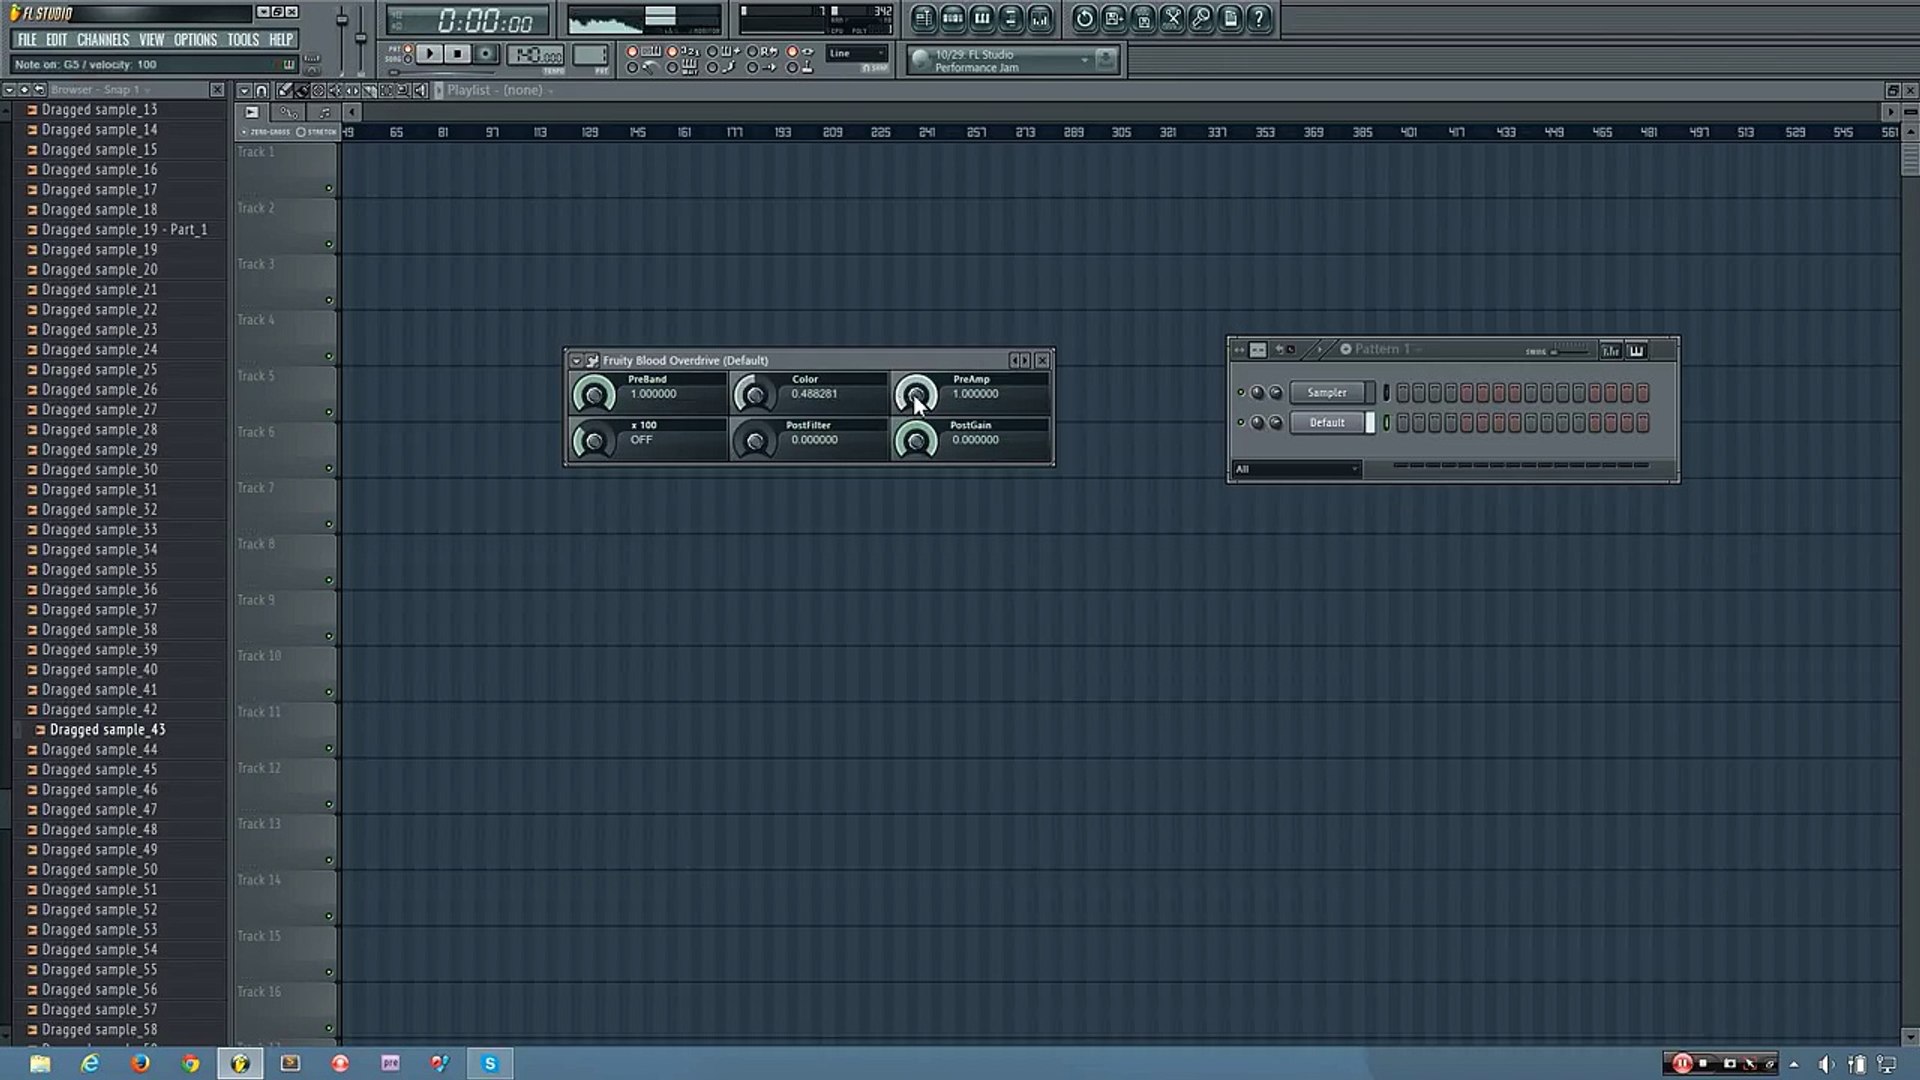This screenshot has height=1080, width=1920.
Task: Click the Undo history circular arrow icon
Action: coord(1085,18)
